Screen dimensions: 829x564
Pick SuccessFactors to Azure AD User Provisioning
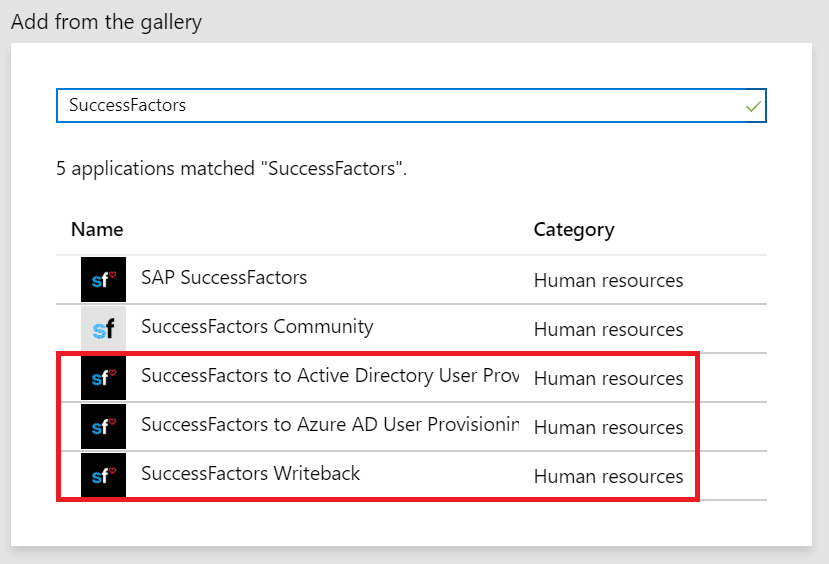[330, 425]
